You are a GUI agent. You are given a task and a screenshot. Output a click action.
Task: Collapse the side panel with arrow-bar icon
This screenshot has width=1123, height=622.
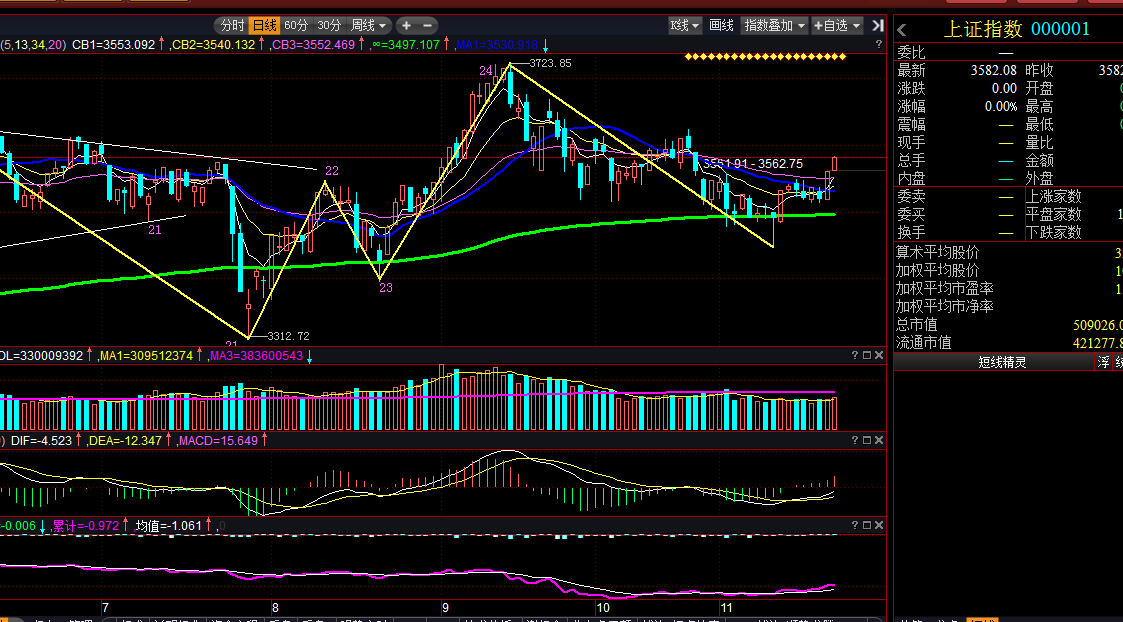[877, 26]
